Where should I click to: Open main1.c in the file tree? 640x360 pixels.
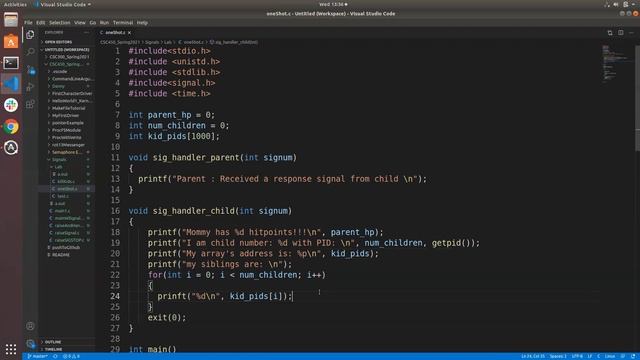click(x=62, y=211)
